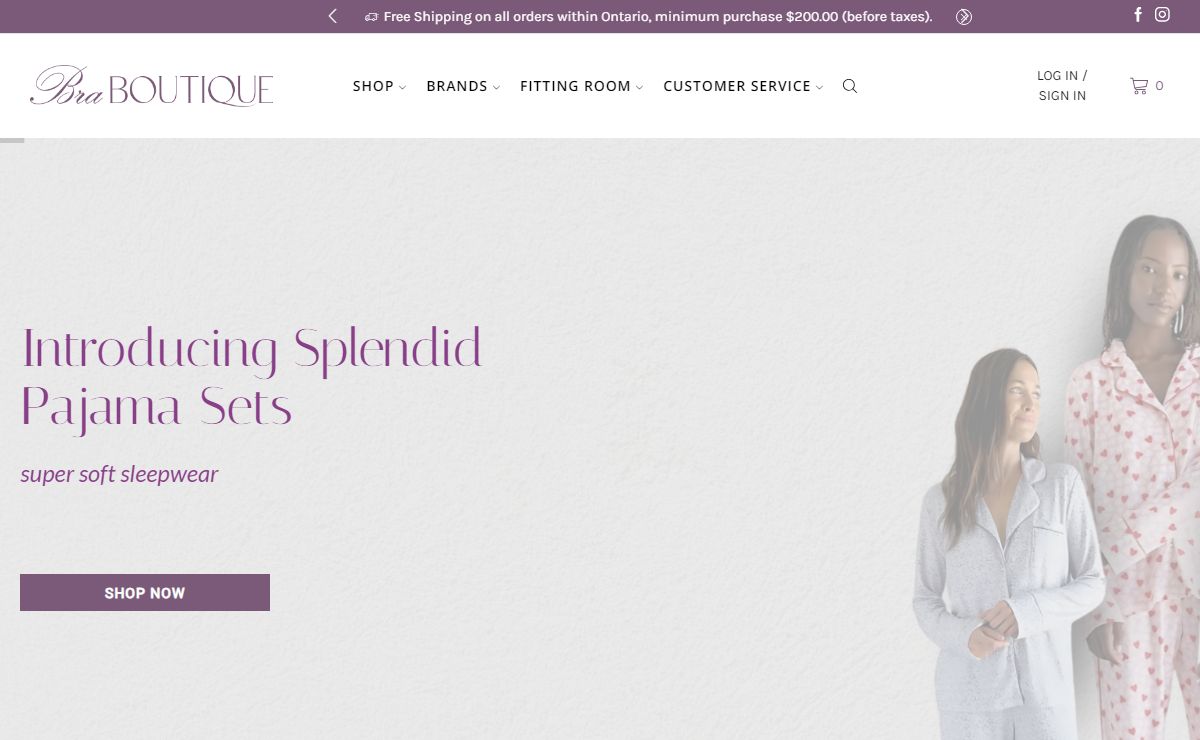1200x740 pixels.
Task: Open search with the magnifier icon
Action: [850, 86]
